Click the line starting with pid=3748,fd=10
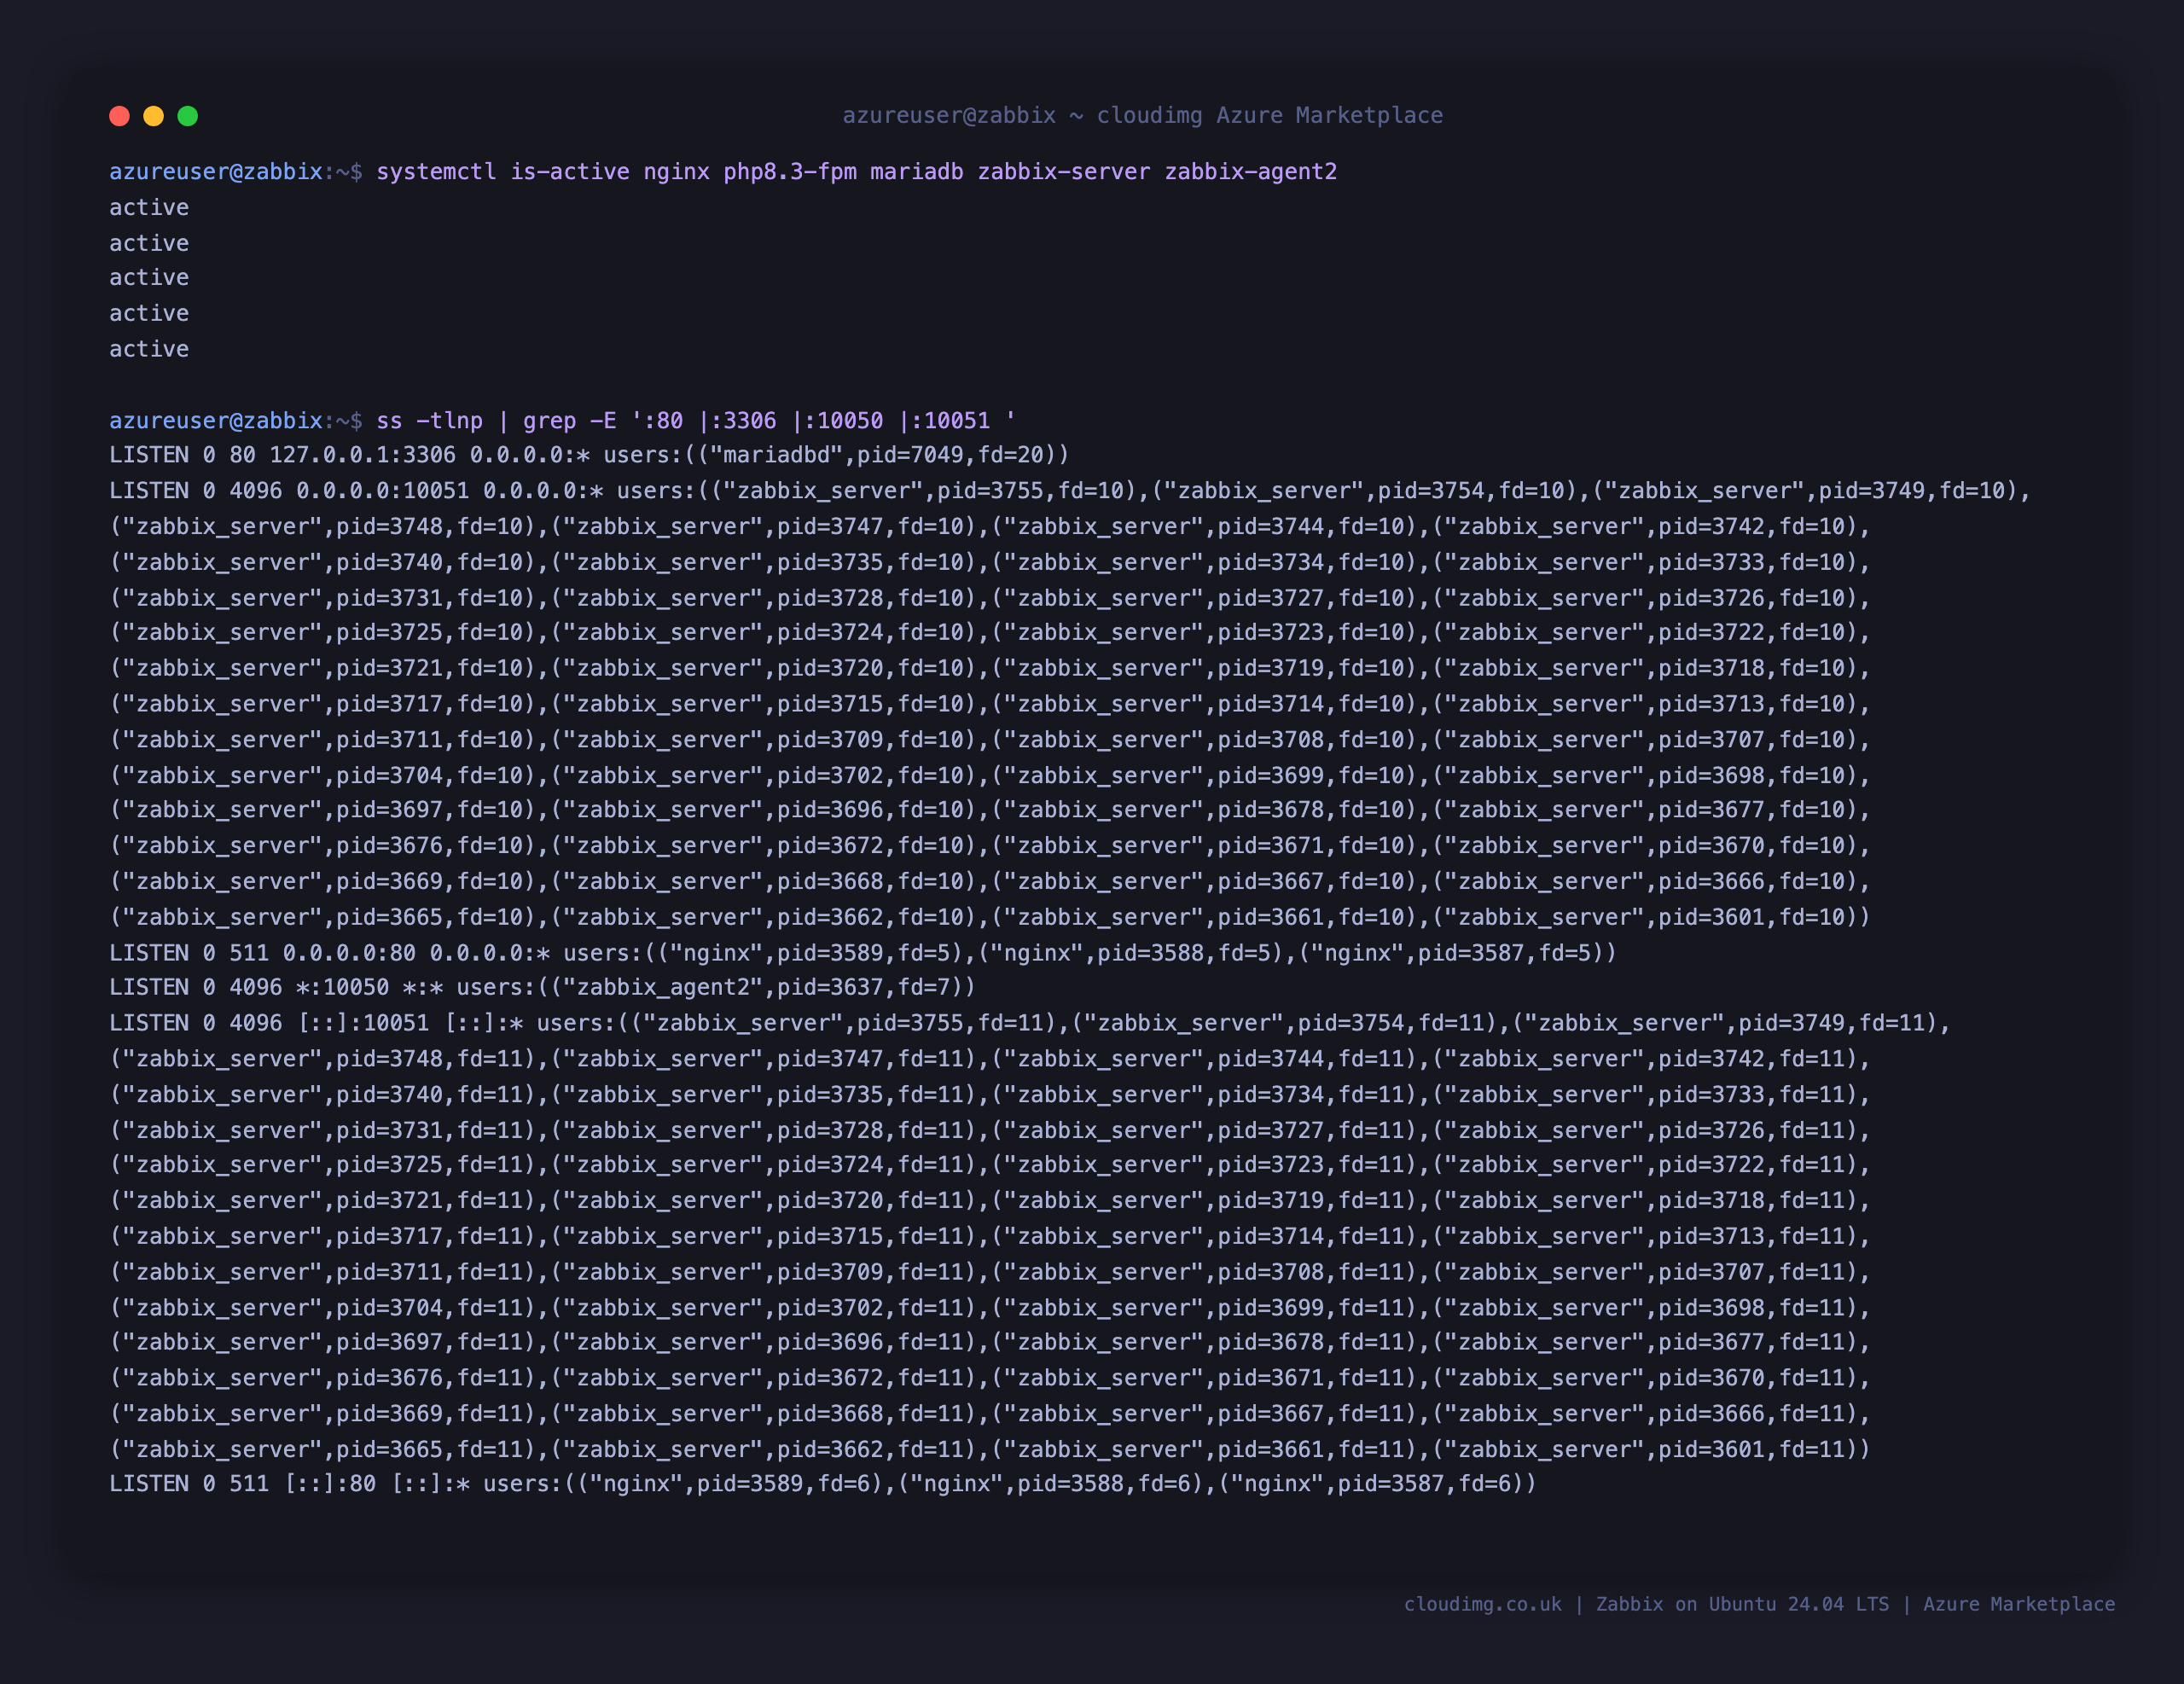Screen dimensions: 2184x1684 [990, 527]
